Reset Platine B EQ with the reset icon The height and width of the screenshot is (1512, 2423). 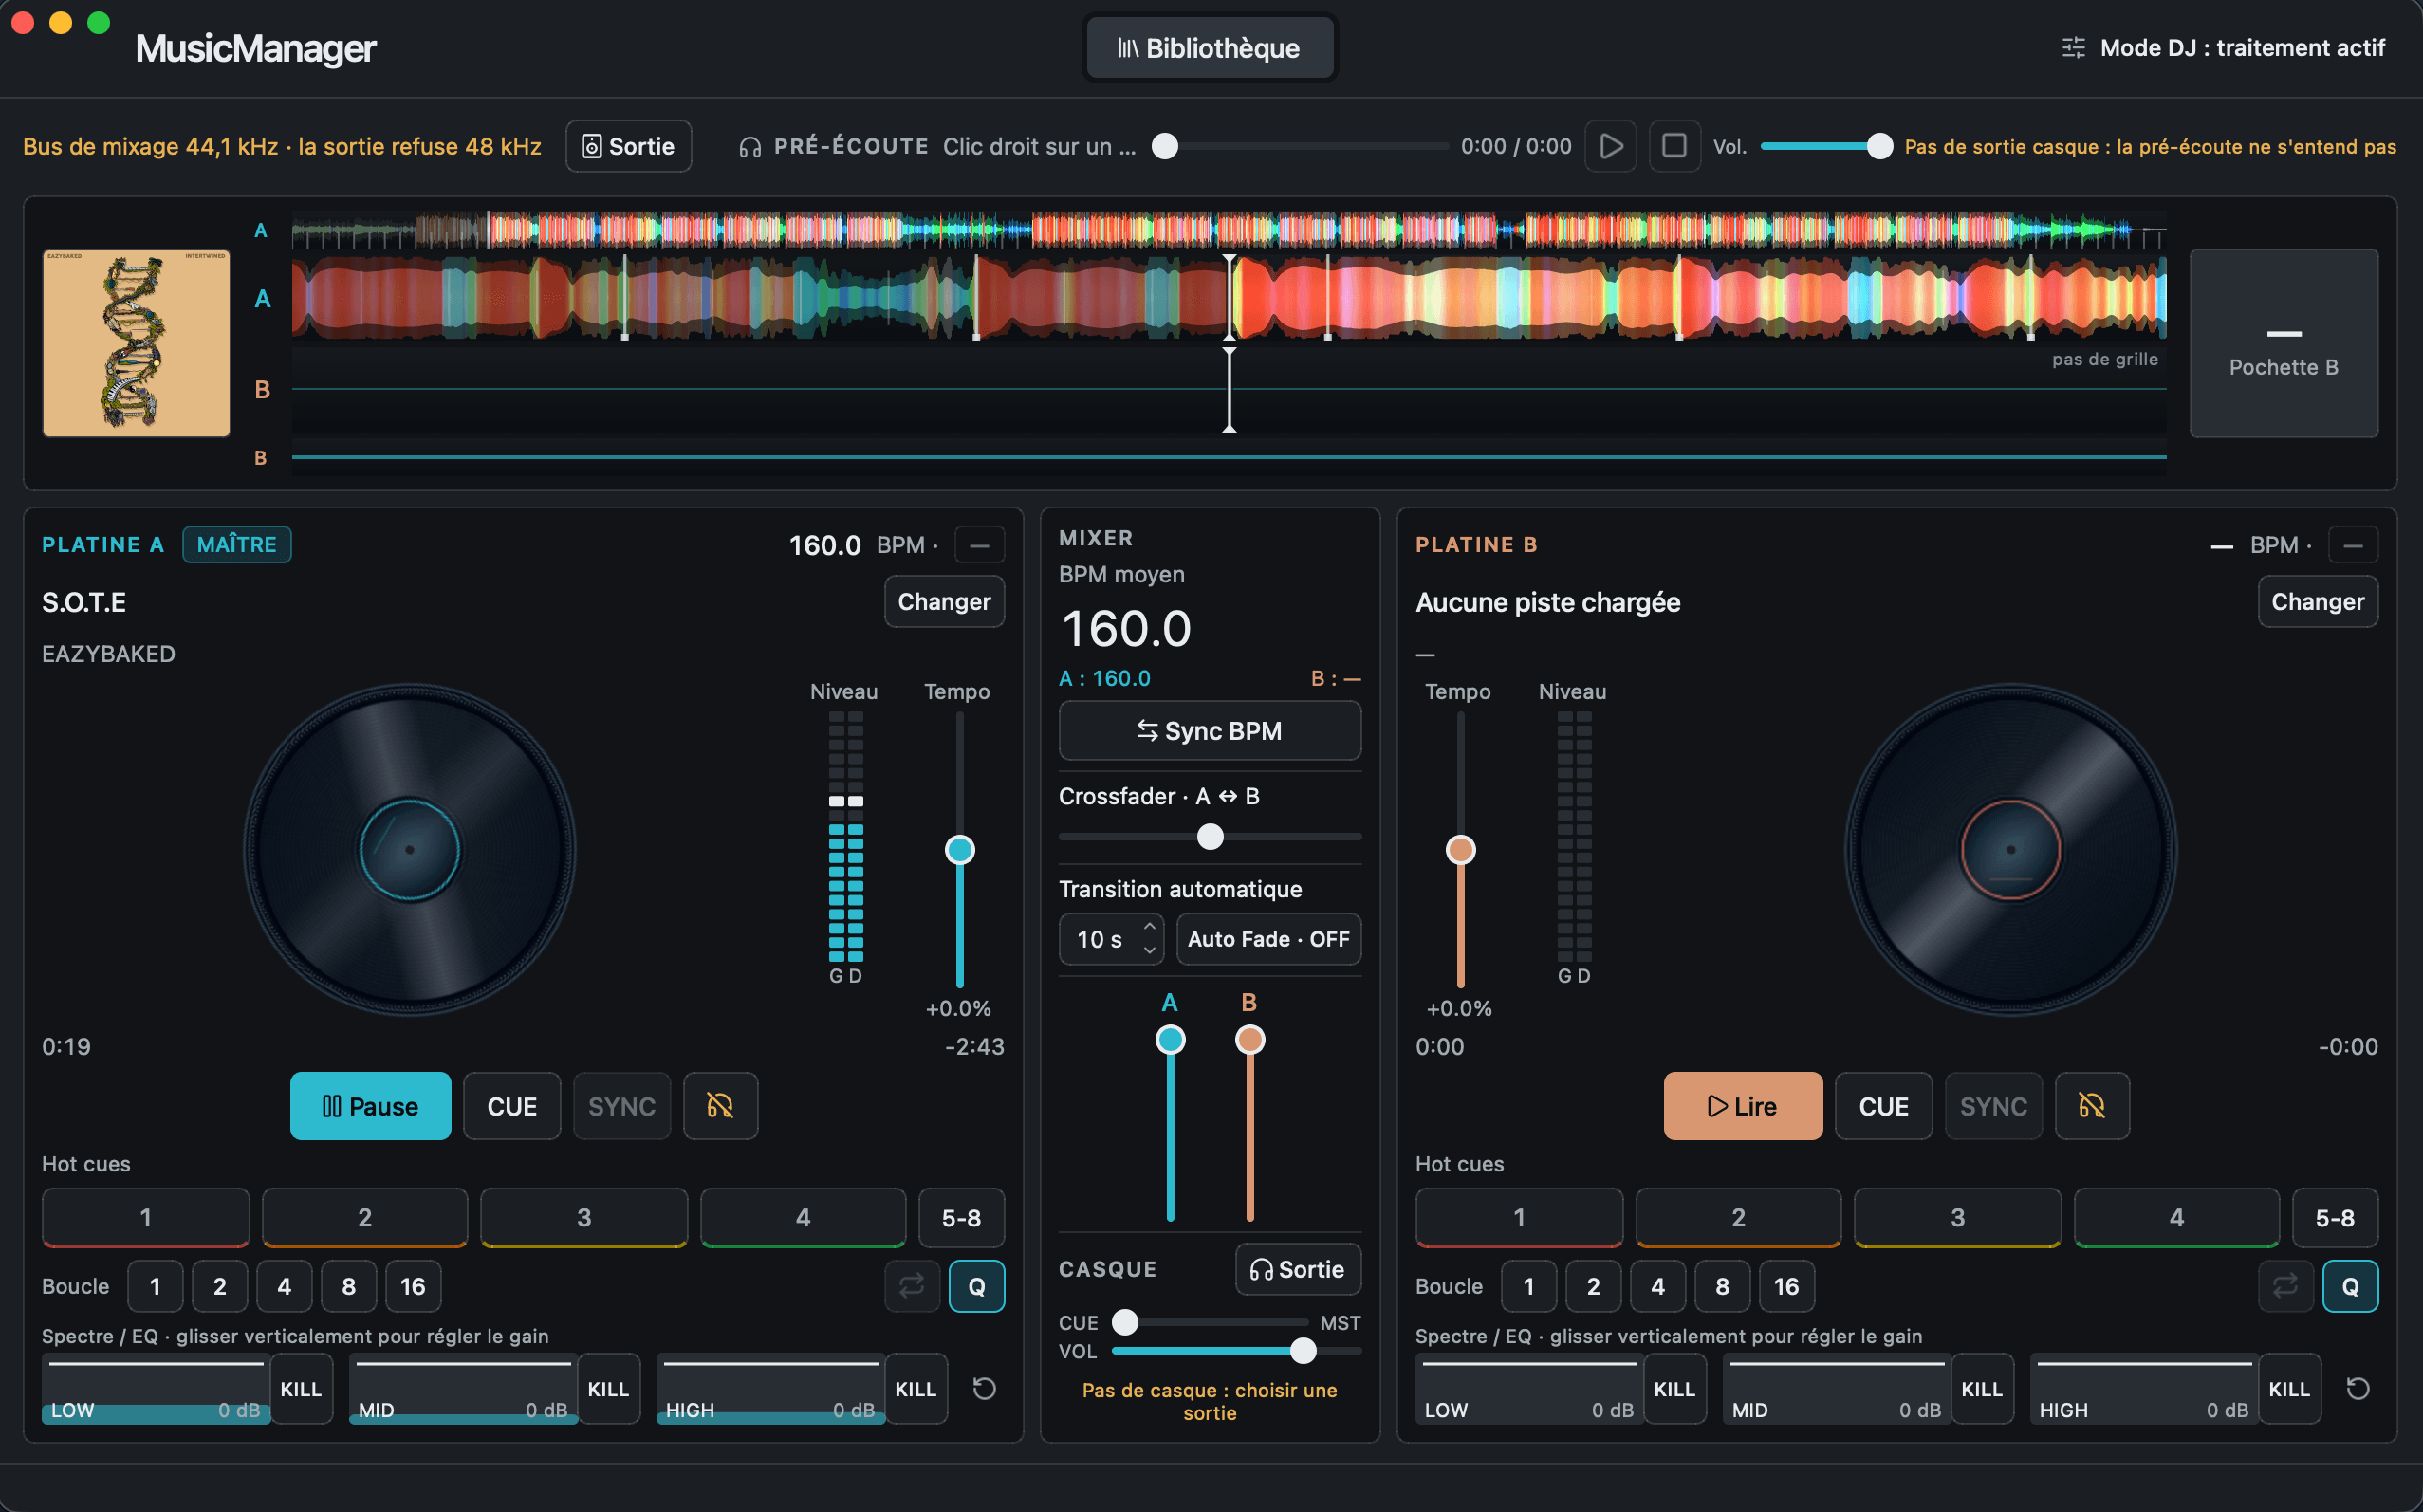2358,1388
